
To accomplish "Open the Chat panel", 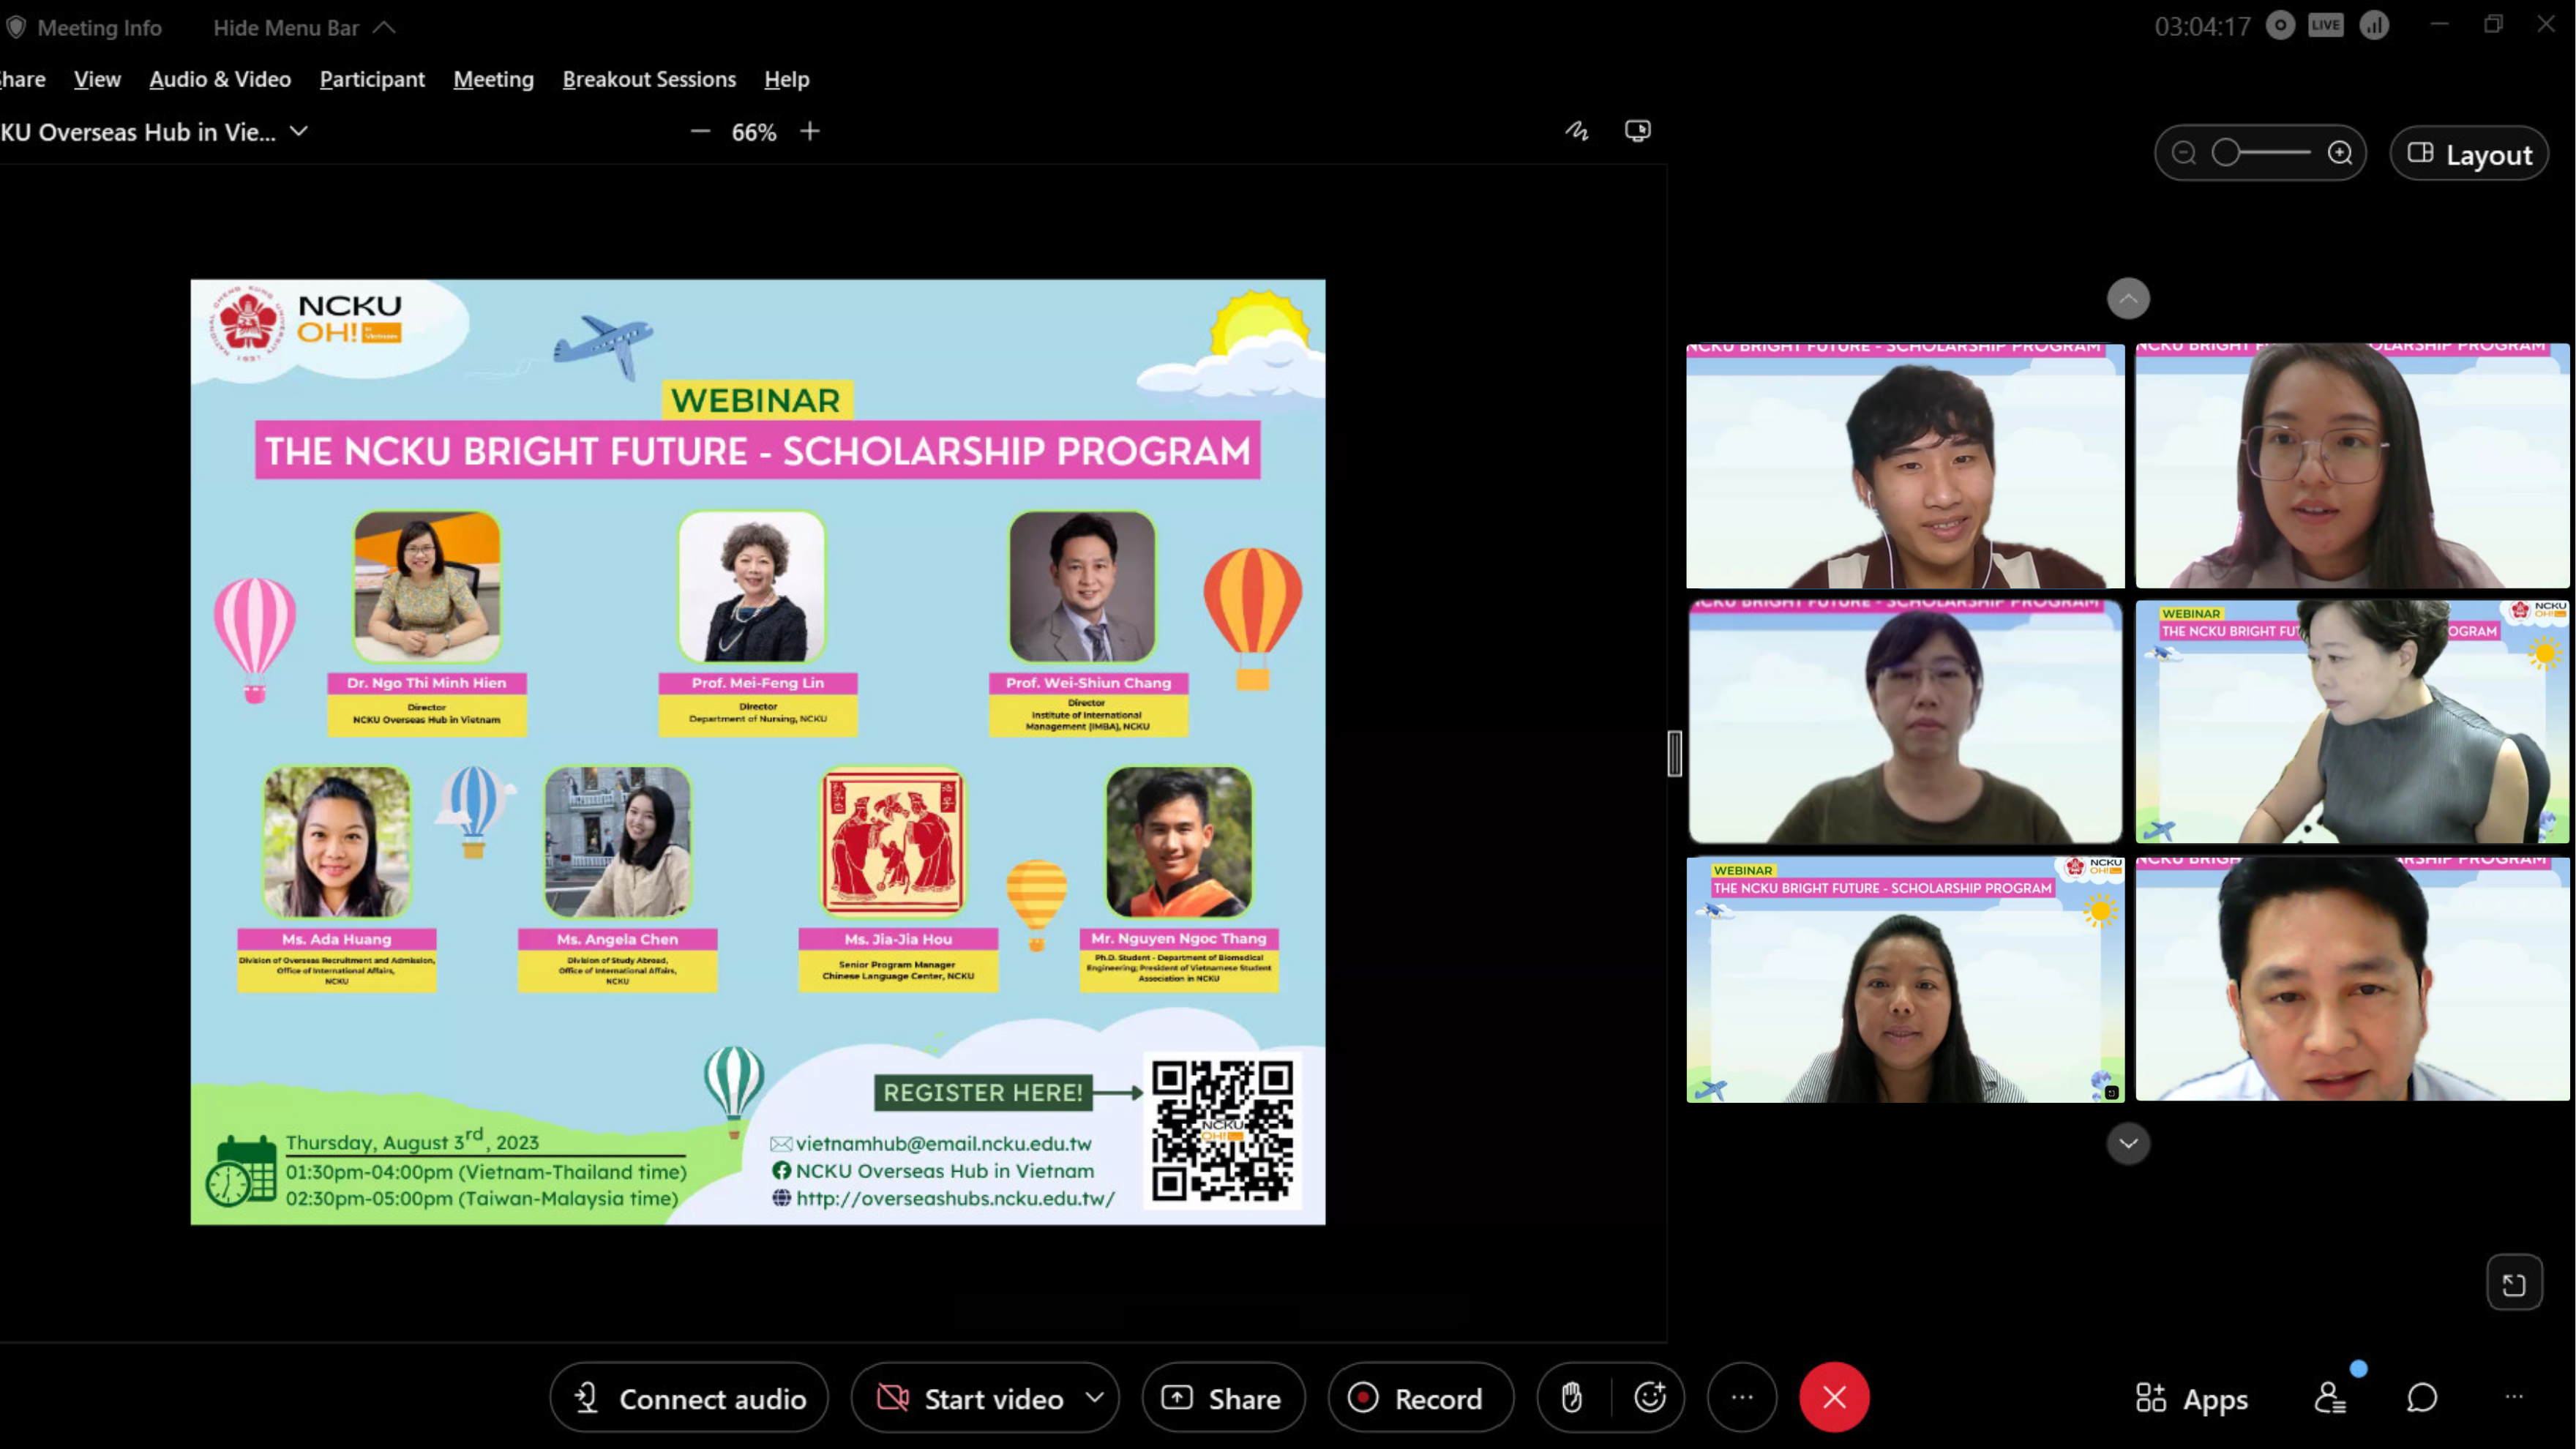I will (x=2423, y=1397).
